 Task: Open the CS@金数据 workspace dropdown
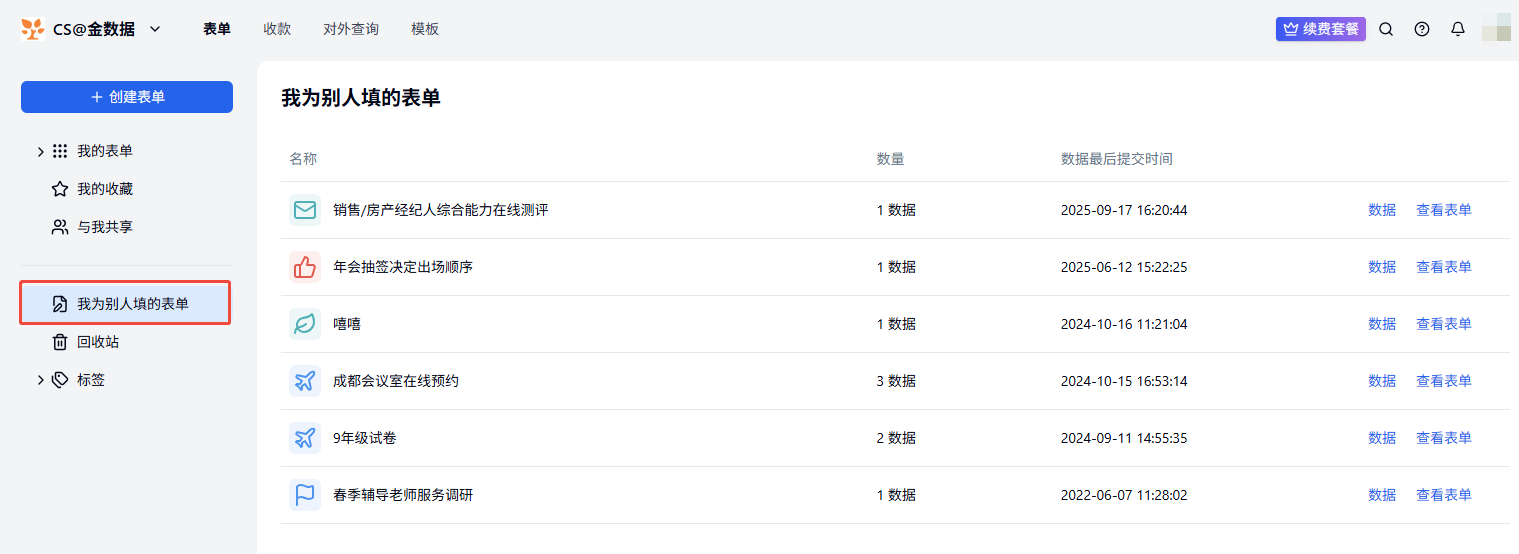click(155, 29)
